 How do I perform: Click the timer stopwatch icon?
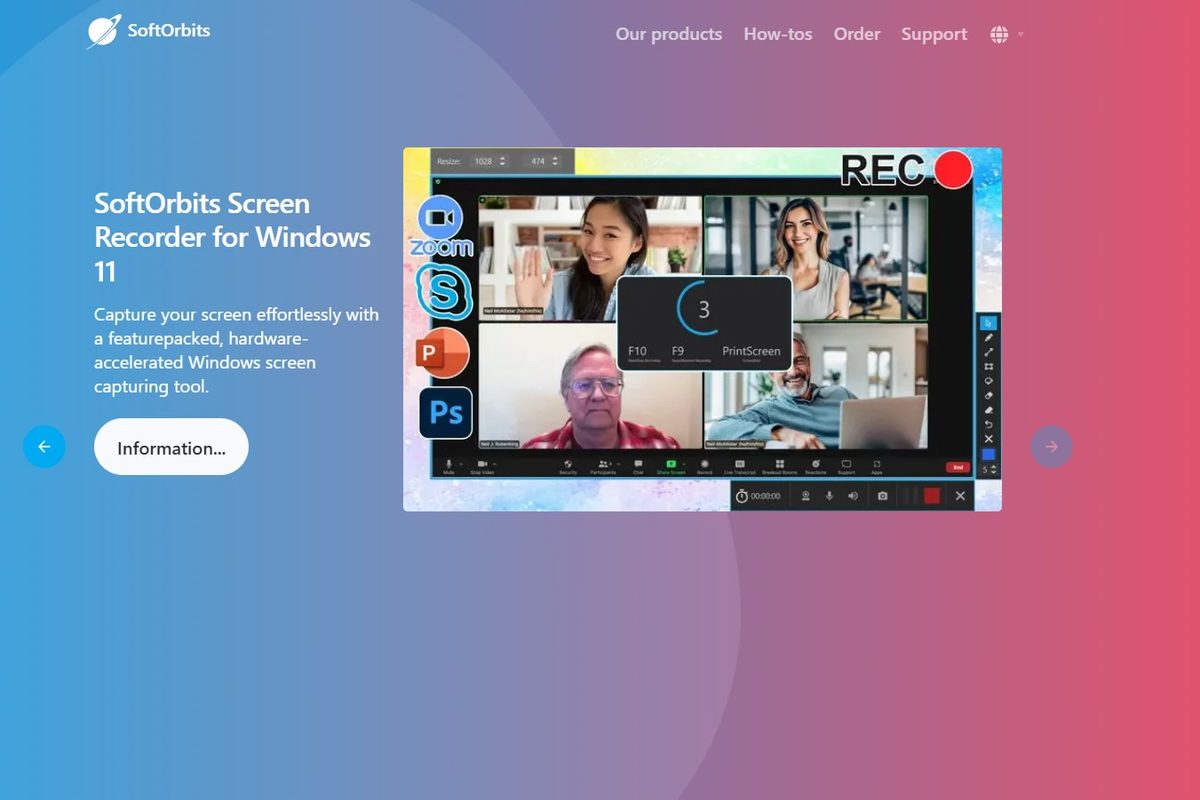tap(742, 496)
